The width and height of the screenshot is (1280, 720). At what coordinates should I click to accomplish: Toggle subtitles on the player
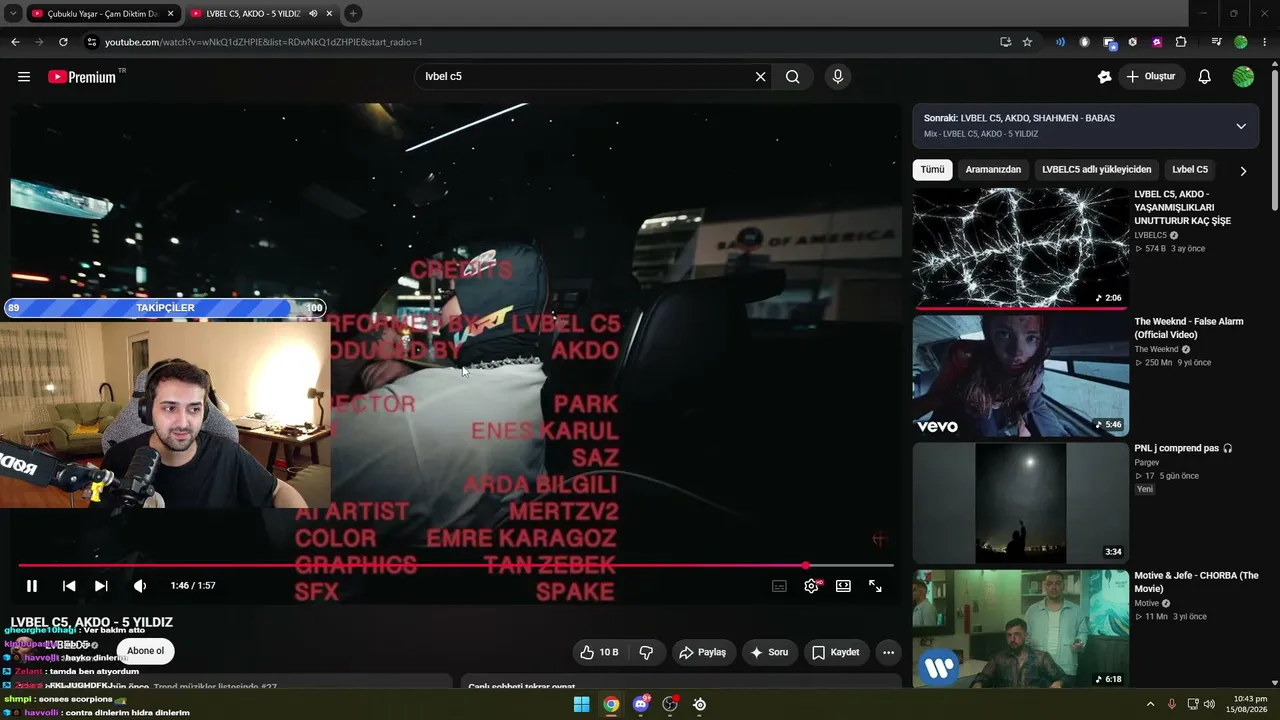(x=779, y=586)
